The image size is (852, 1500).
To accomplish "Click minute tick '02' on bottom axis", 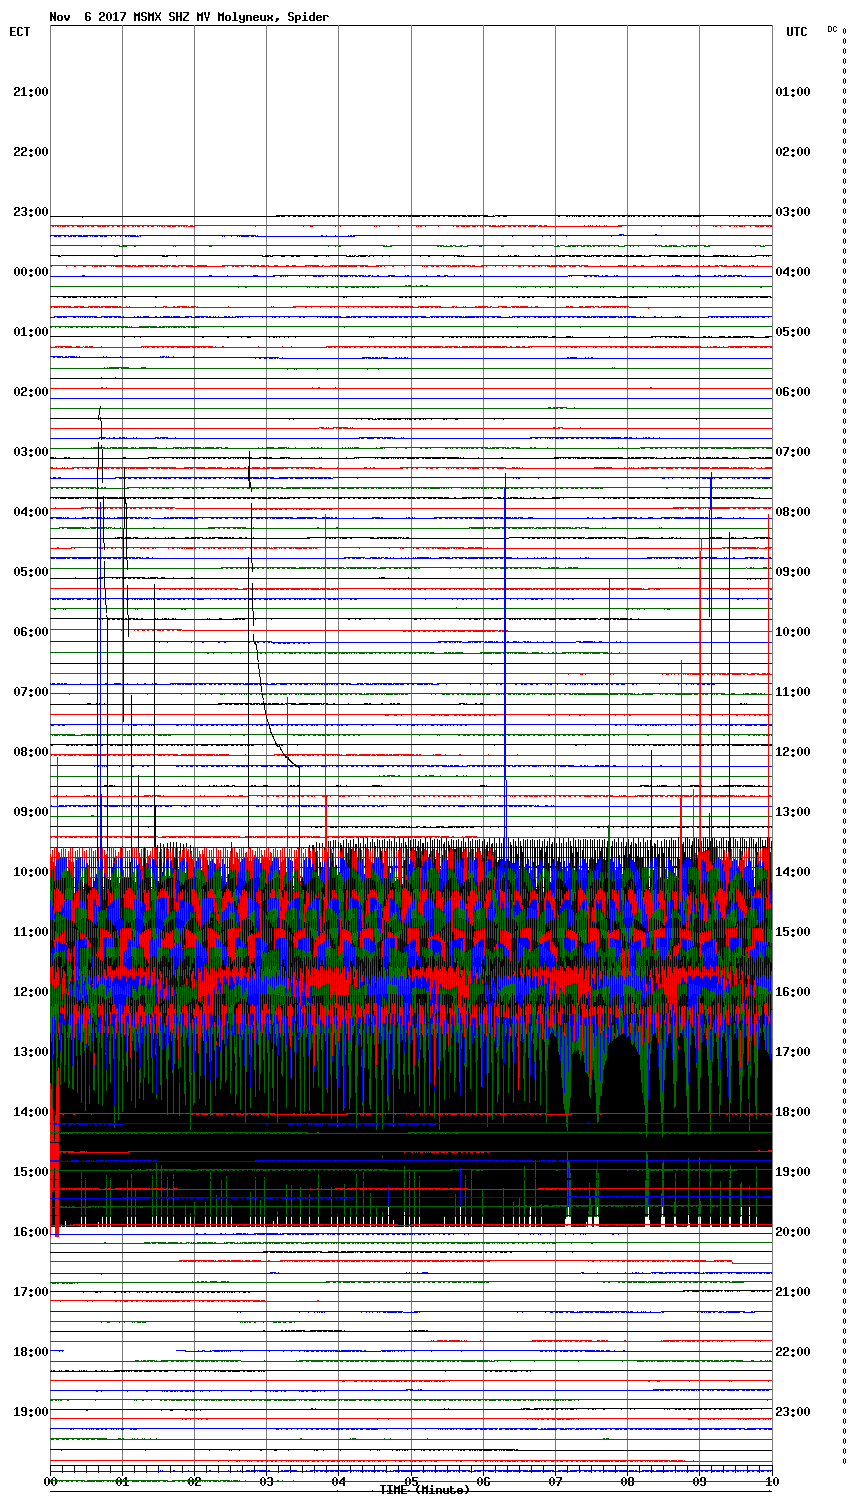I will pyautogui.click(x=194, y=1482).
